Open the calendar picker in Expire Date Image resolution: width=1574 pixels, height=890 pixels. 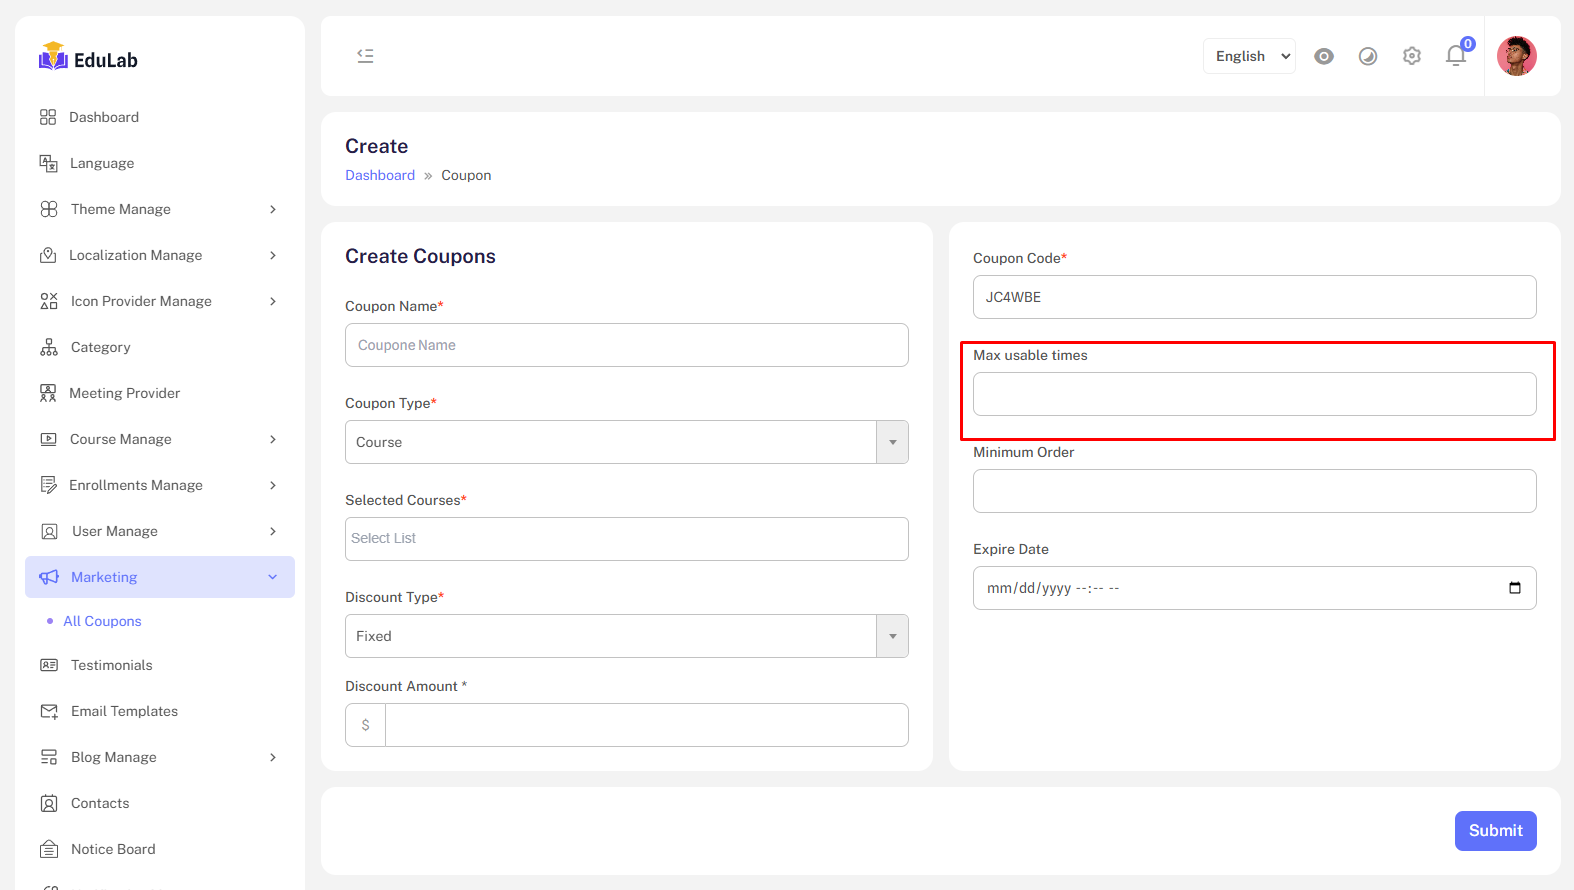1514,588
